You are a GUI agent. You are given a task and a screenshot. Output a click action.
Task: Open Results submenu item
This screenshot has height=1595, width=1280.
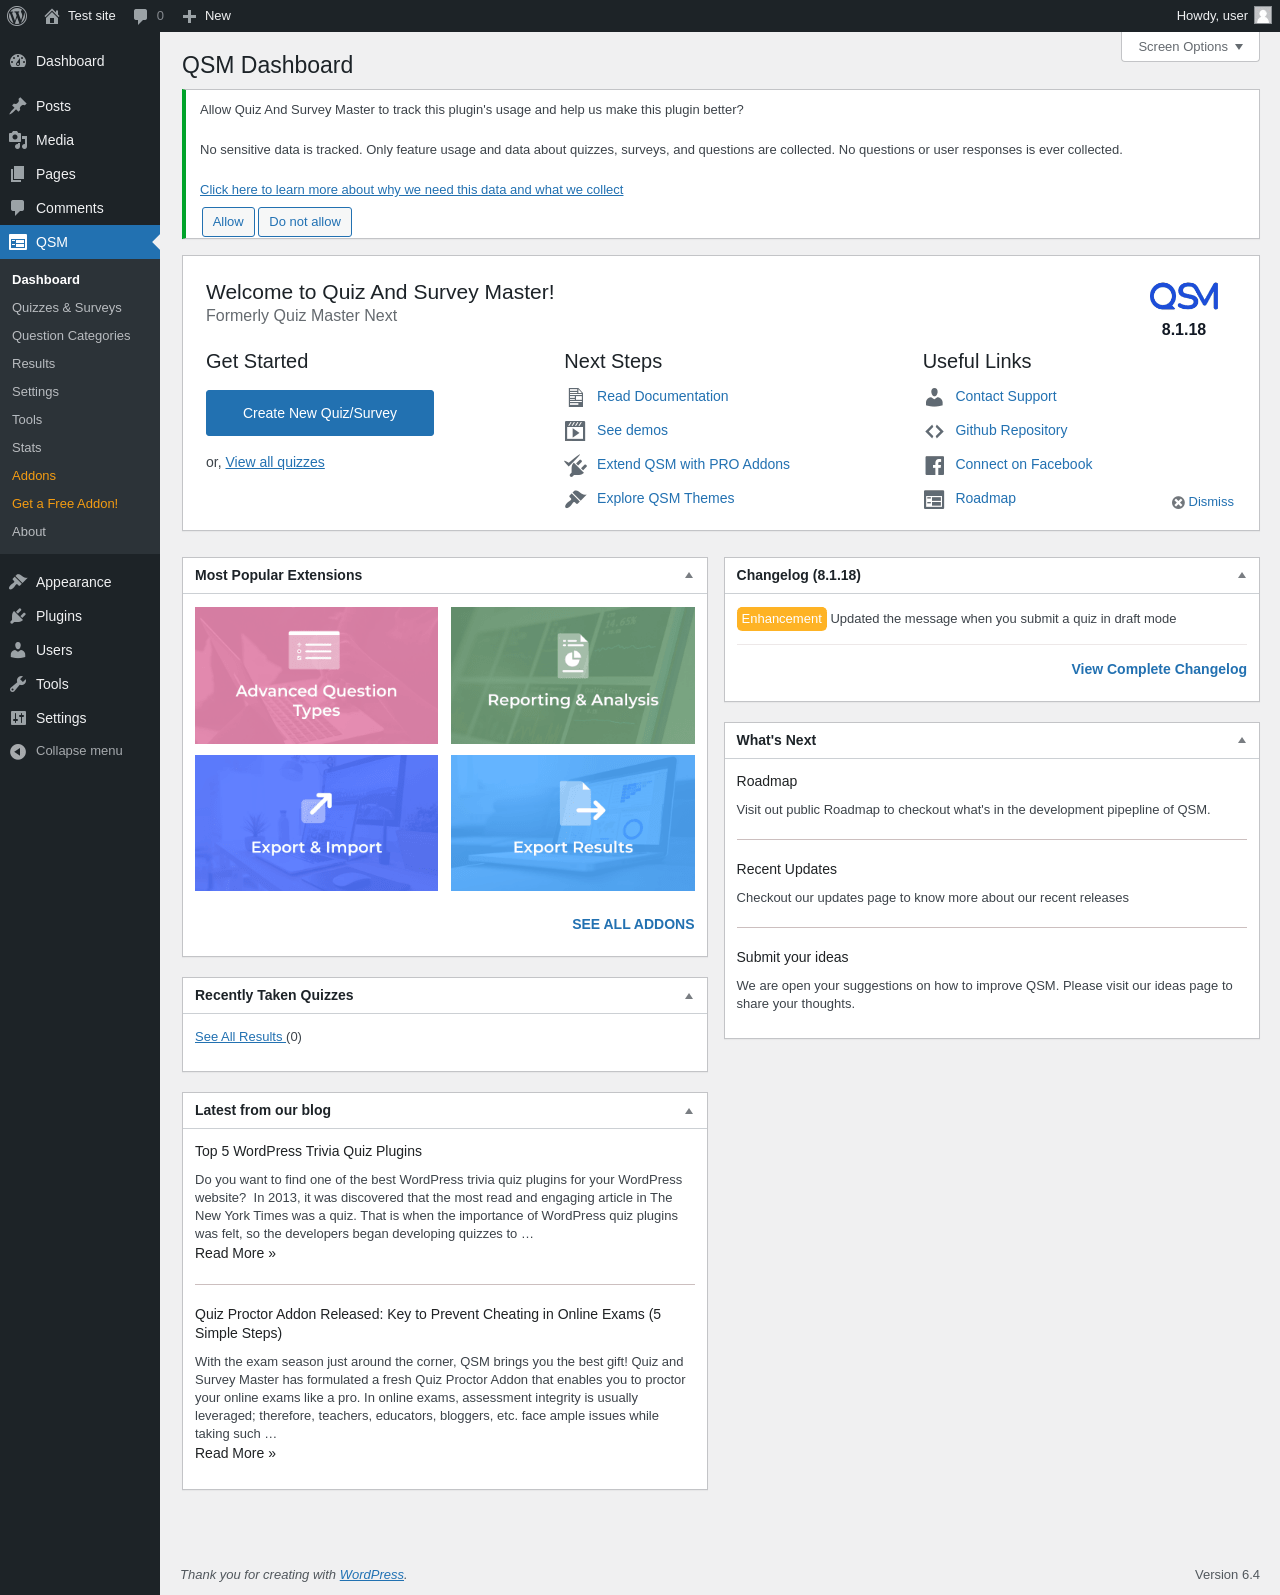pyautogui.click(x=34, y=364)
